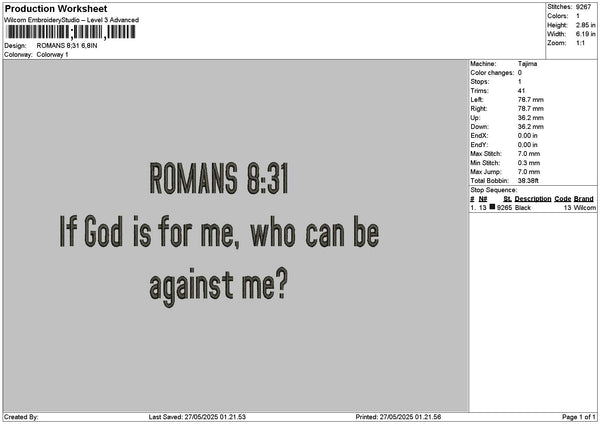
Task: Click the Min Stitch 0.3 mm value
Action: (529, 163)
